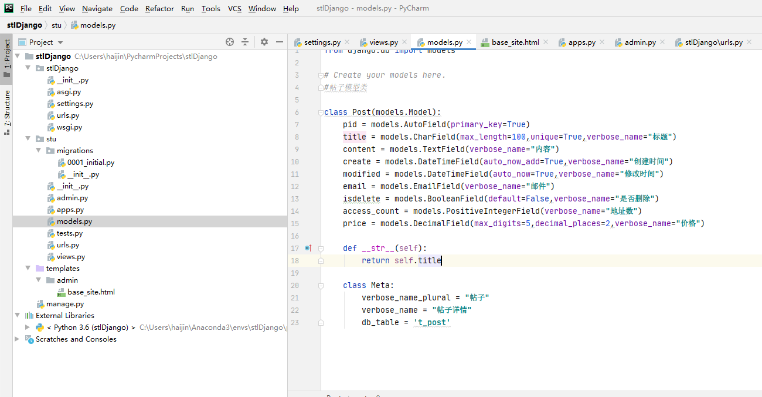The width and height of the screenshot is (762, 397).
Task: Collapse the External Libraries node
Action: click(18, 315)
